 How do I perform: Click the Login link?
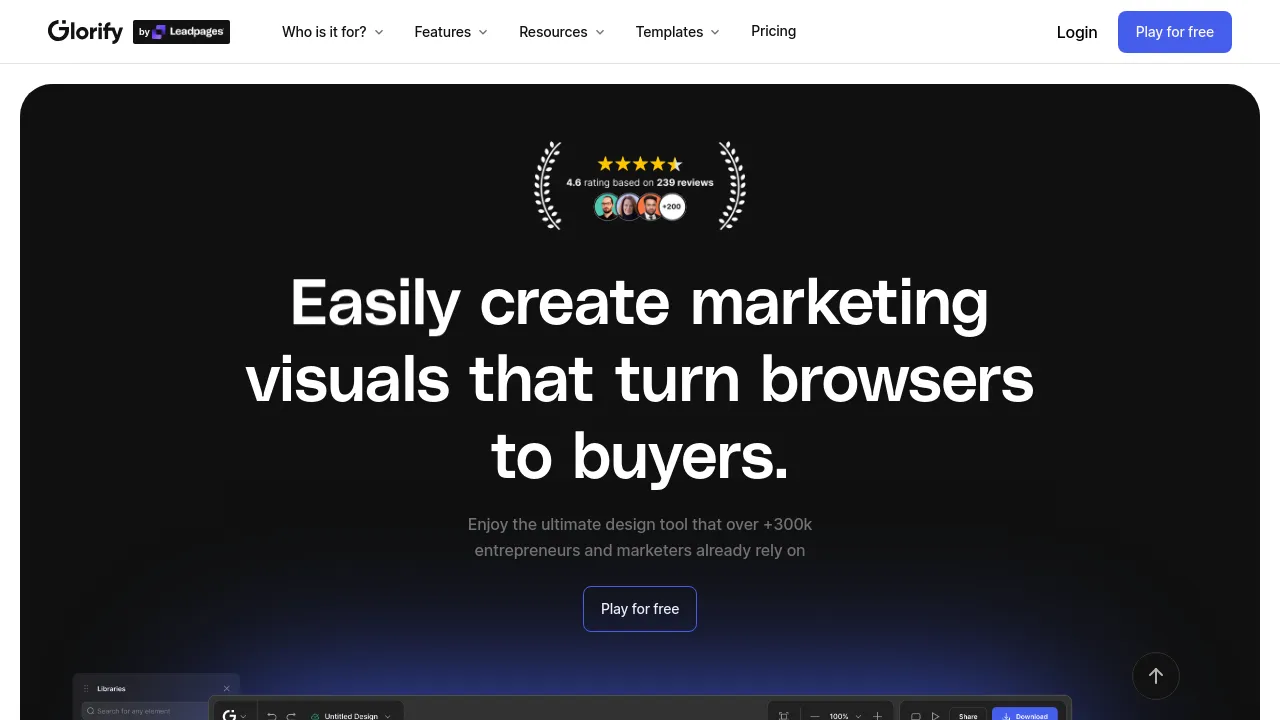coord(1077,32)
